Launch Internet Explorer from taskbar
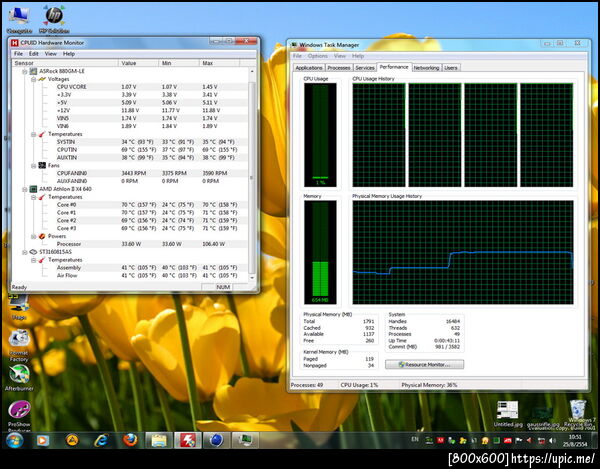 tap(101, 441)
